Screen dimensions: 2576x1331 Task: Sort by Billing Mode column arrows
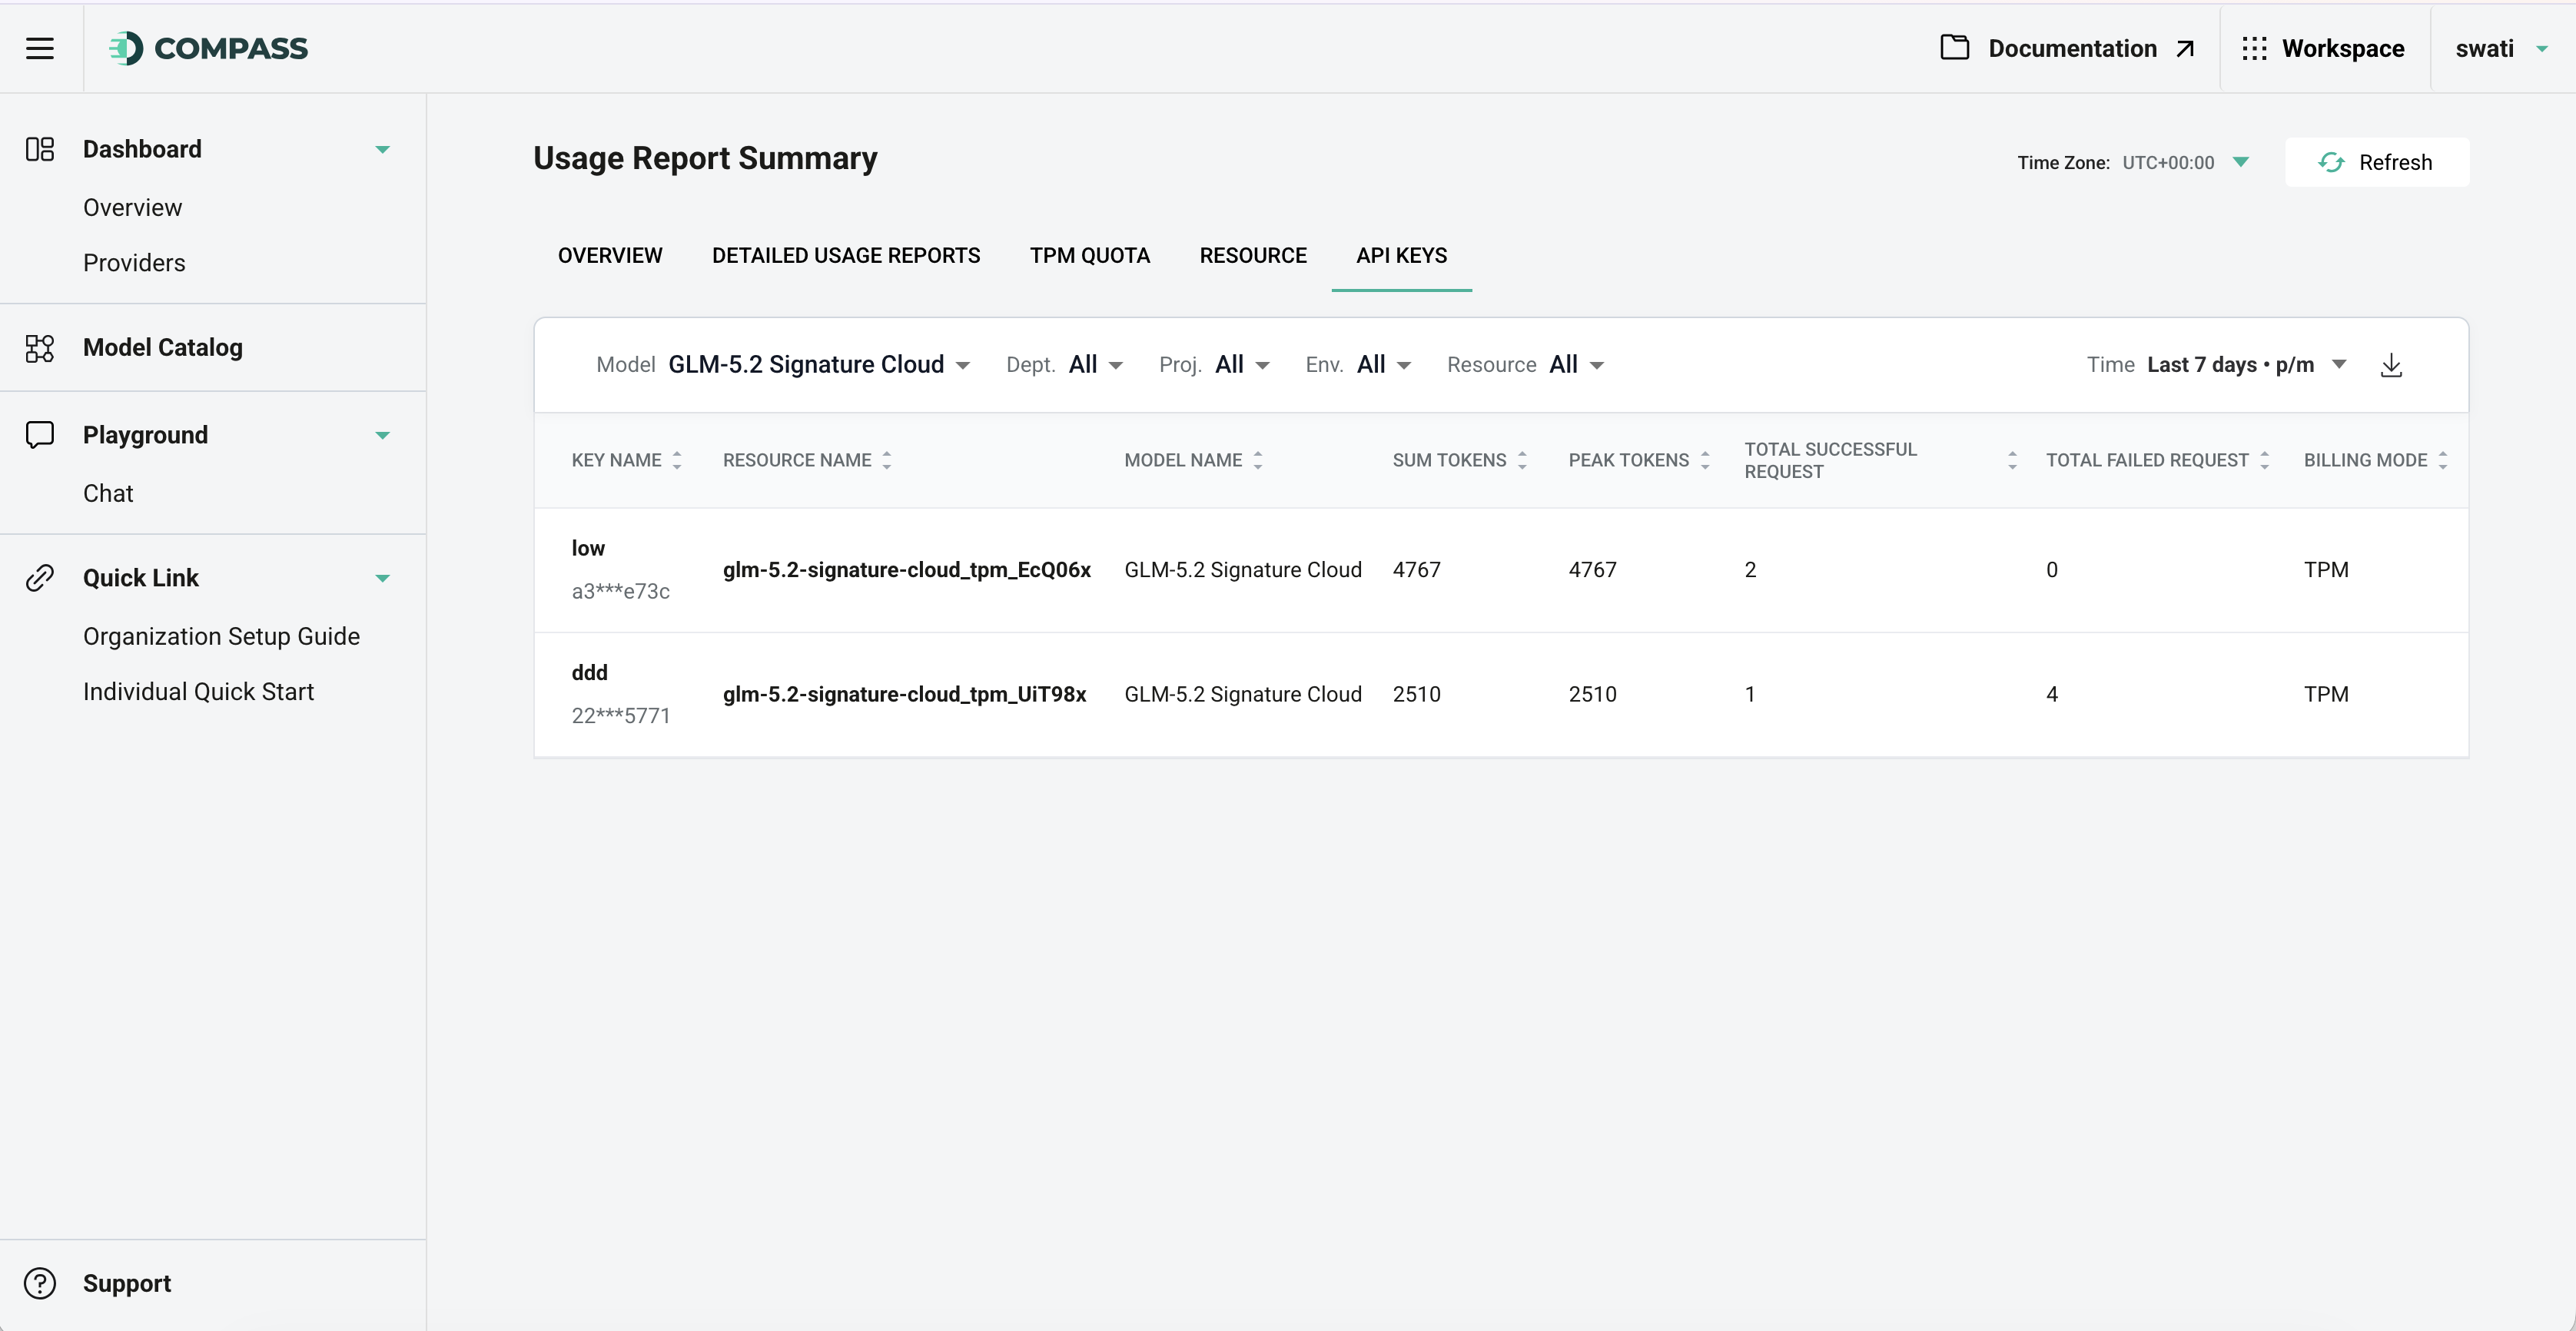point(2443,460)
